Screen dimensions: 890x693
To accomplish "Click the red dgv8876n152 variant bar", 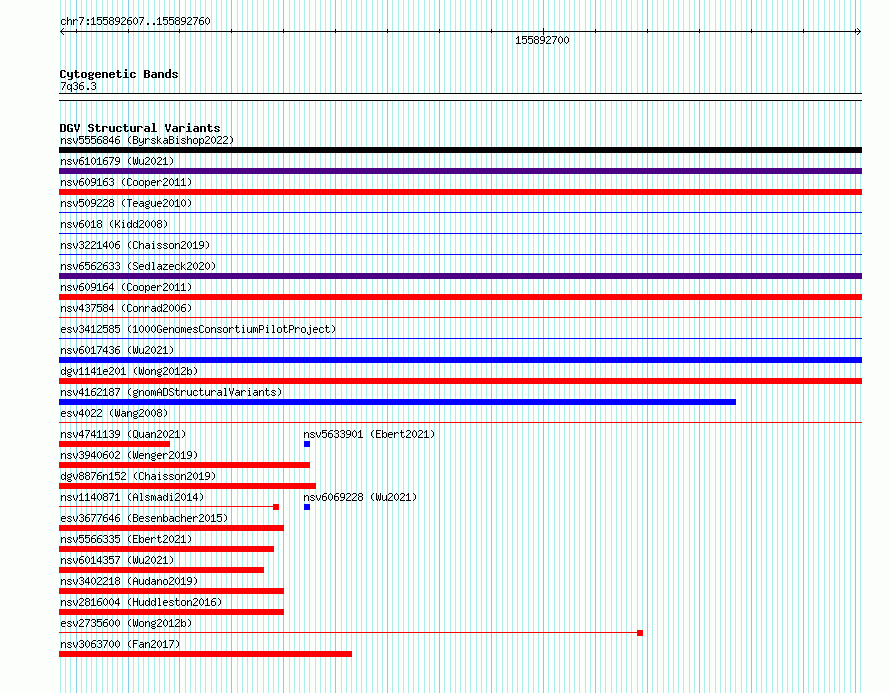I will [x=187, y=486].
